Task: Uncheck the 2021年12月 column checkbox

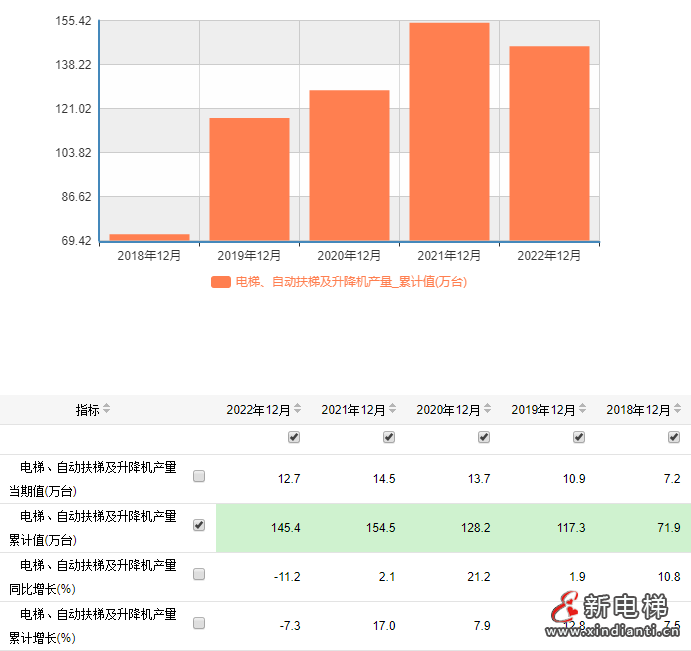Action: (x=389, y=437)
